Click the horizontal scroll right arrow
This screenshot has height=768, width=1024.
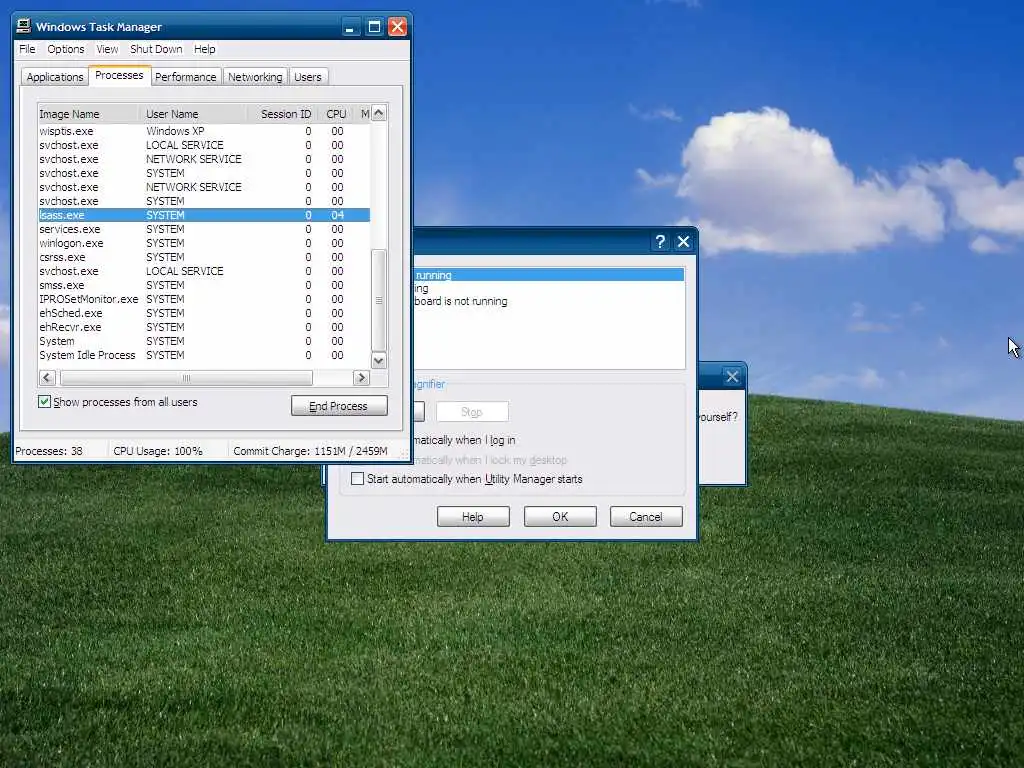tap(361, 377)
